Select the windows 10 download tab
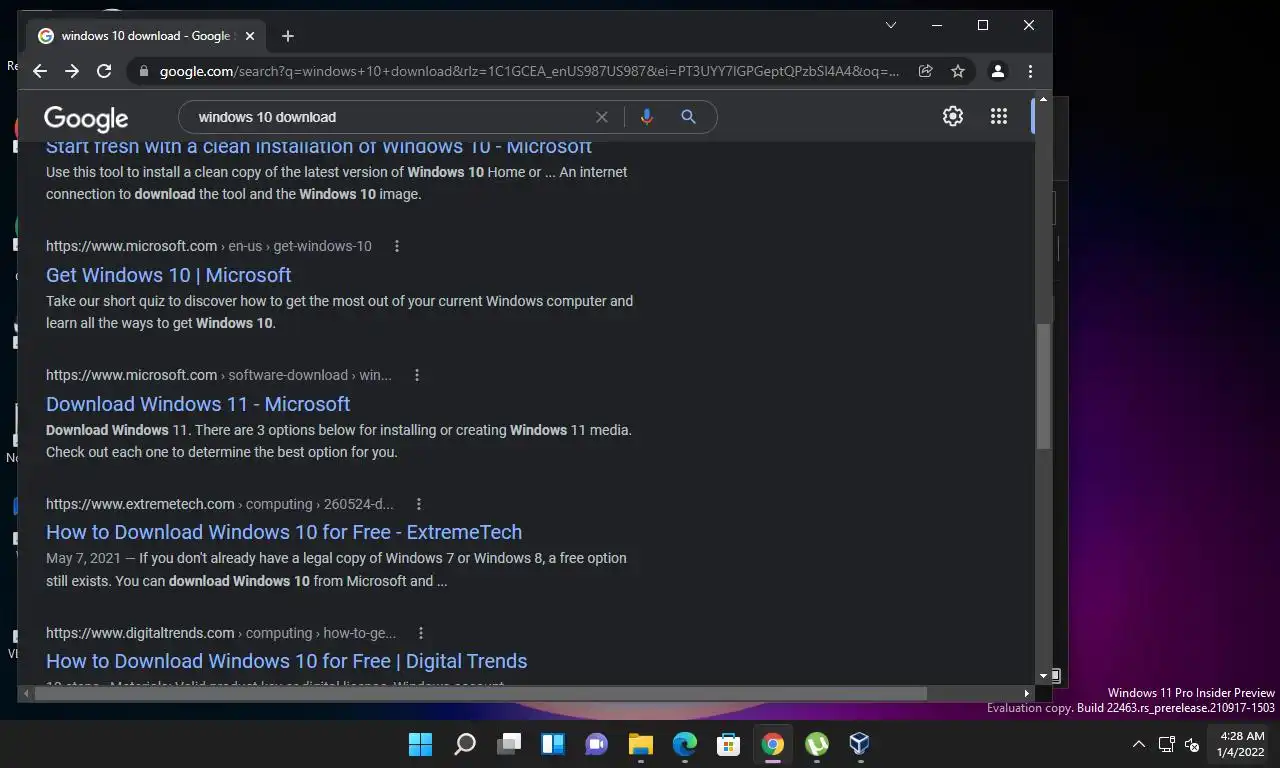 pos(147,36)
